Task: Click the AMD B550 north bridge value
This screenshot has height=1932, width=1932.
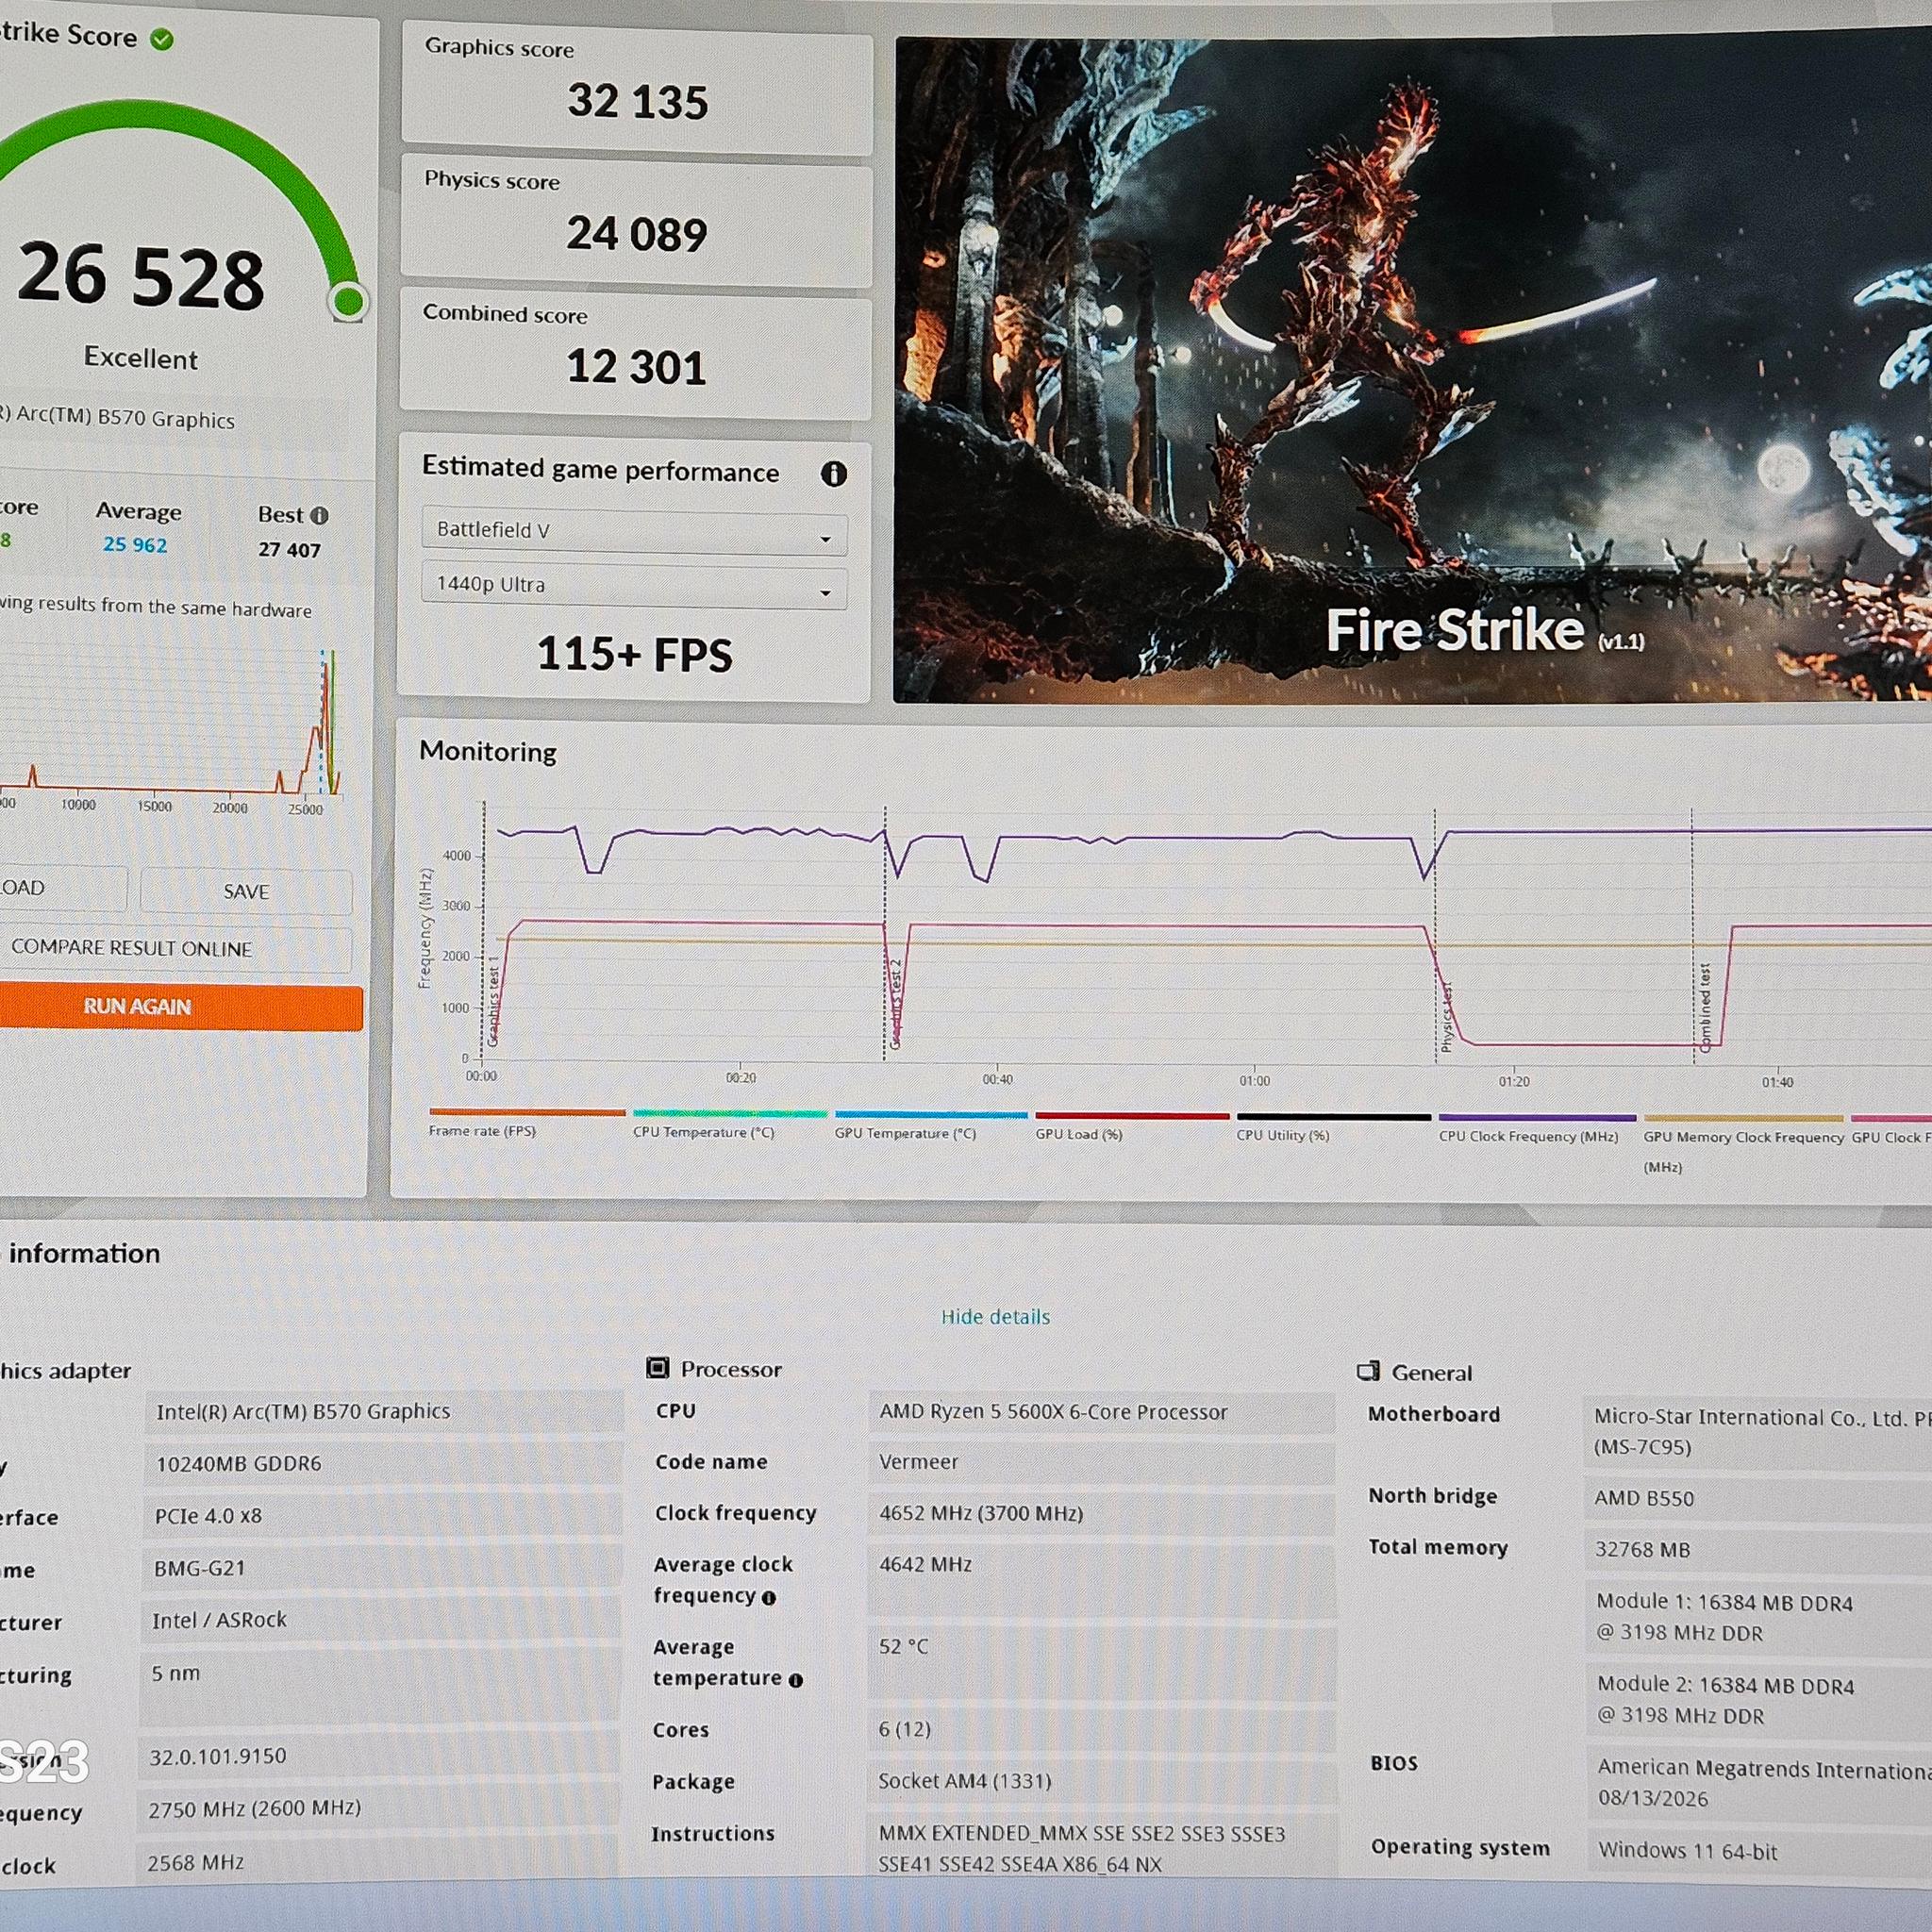Action: coord(1644,1498)
